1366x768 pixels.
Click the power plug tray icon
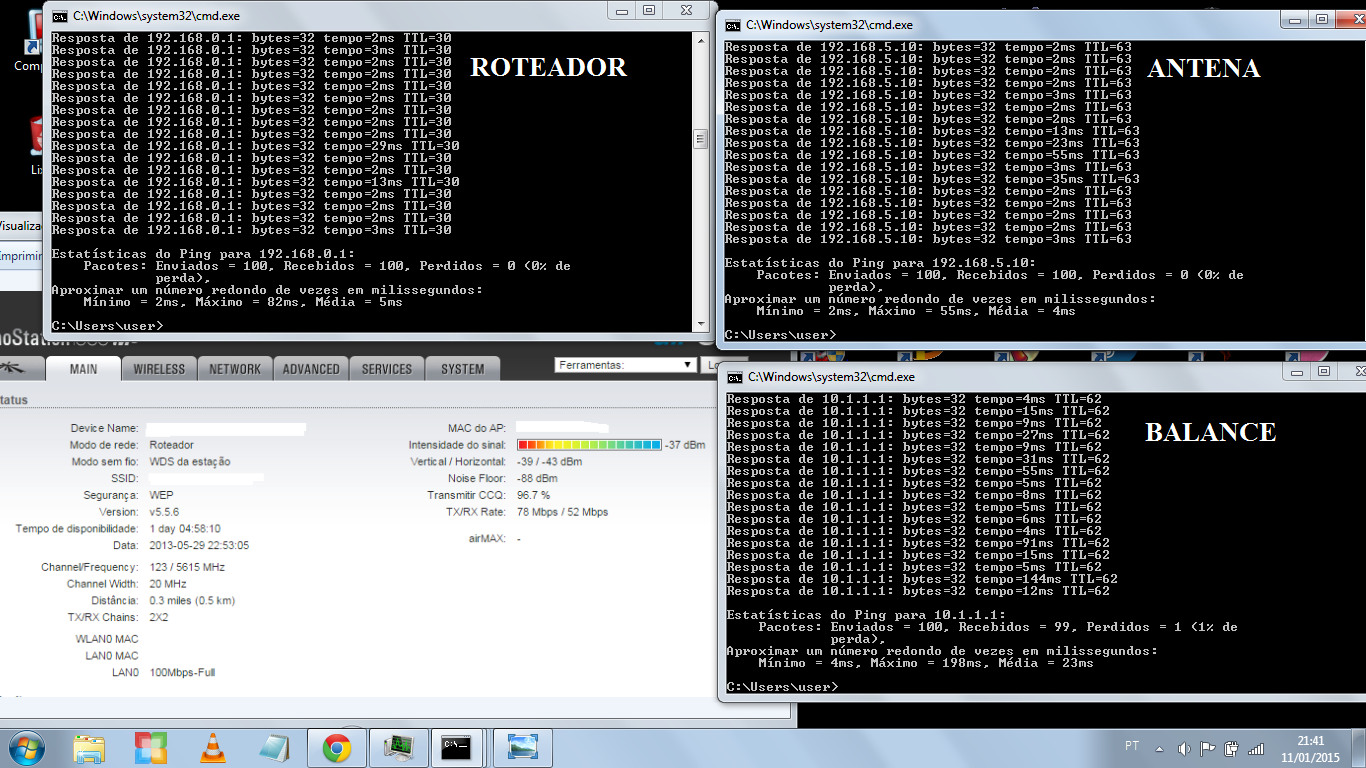[1232, 748]
